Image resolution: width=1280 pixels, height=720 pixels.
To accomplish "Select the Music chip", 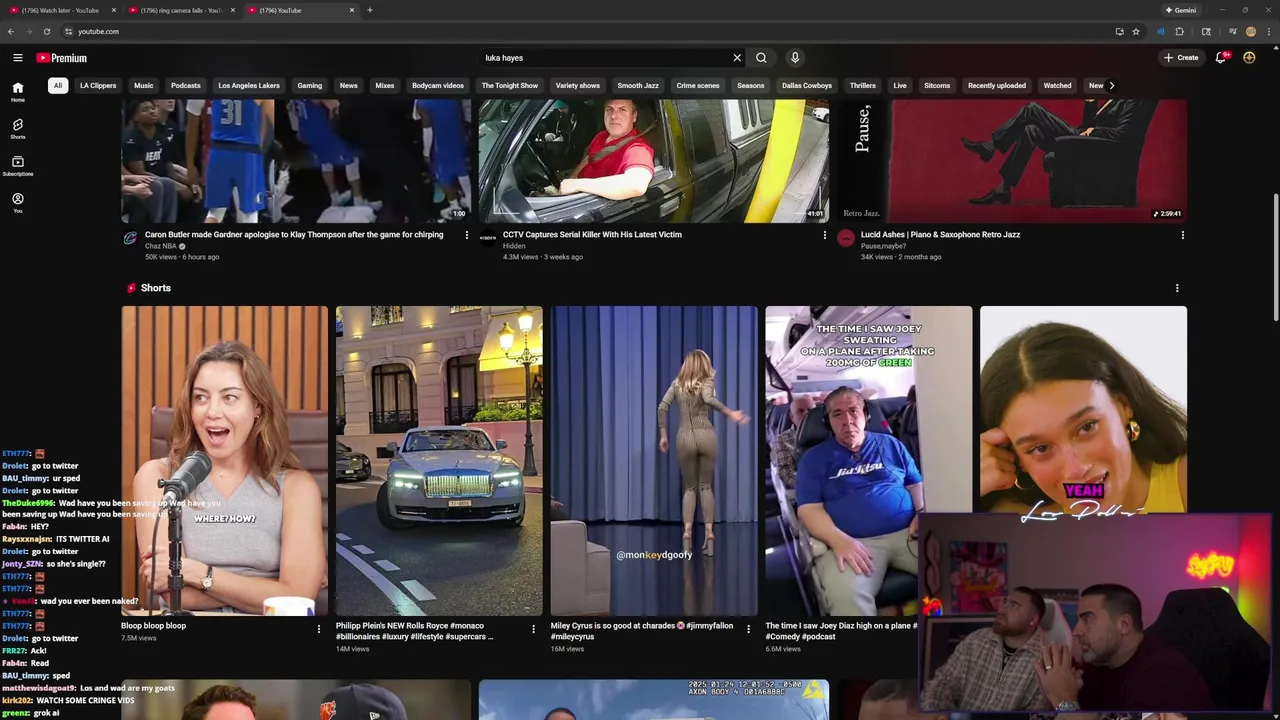I will 144,85.
